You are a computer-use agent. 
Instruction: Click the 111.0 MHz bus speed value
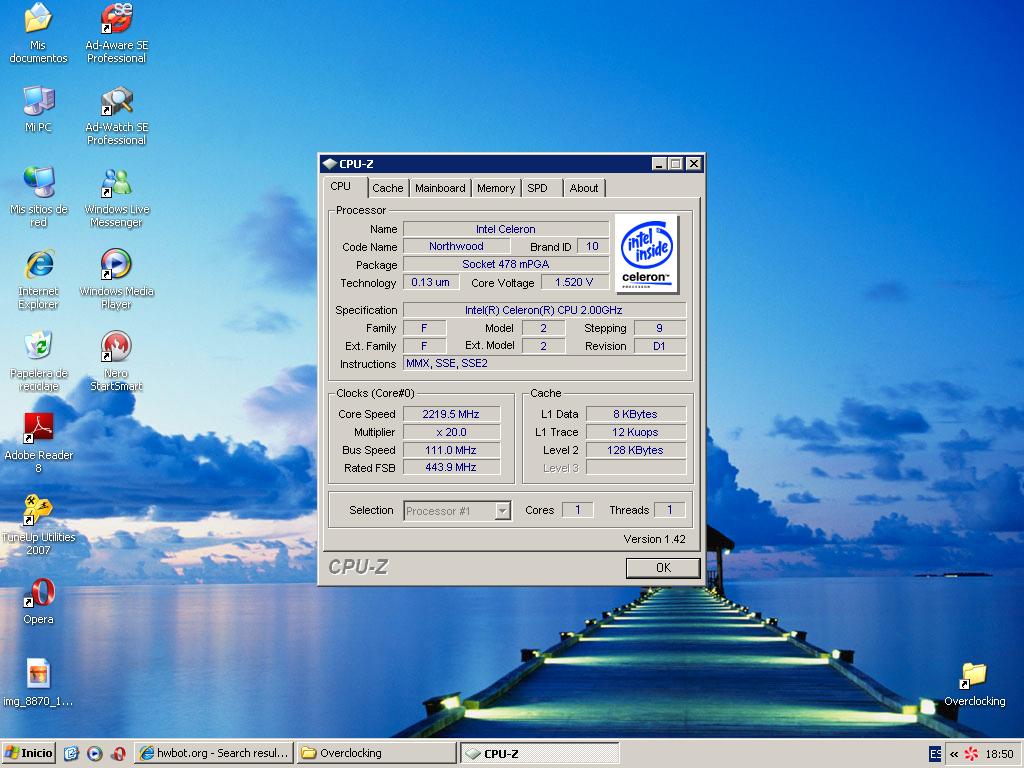(x=451, y=450)
